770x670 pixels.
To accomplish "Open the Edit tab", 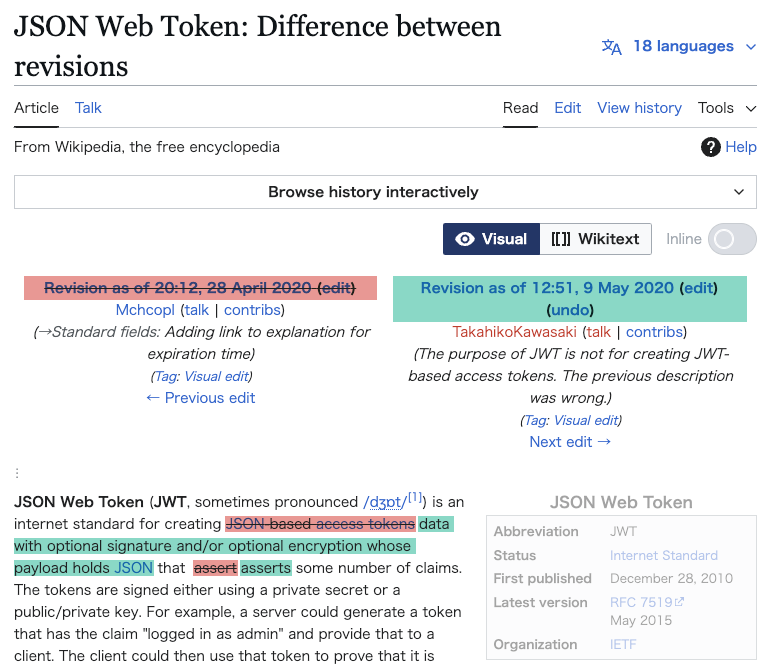I will coord(567,108).
